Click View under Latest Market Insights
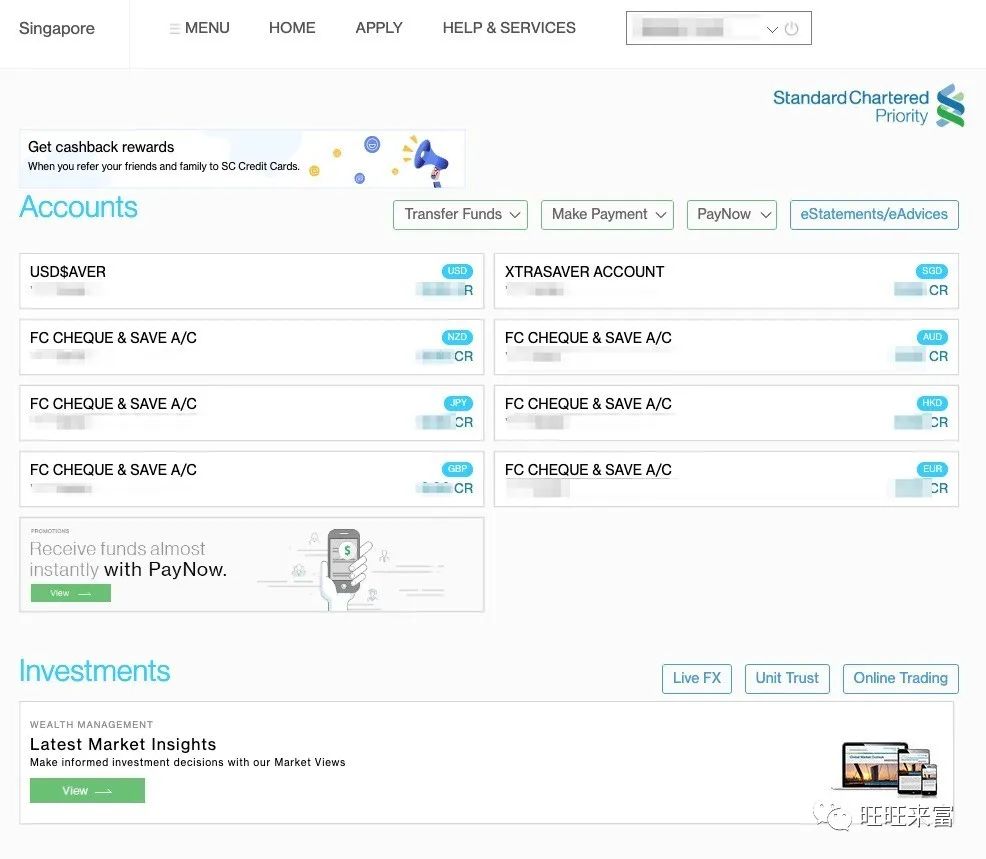986x859 pixels. point(87,790)
